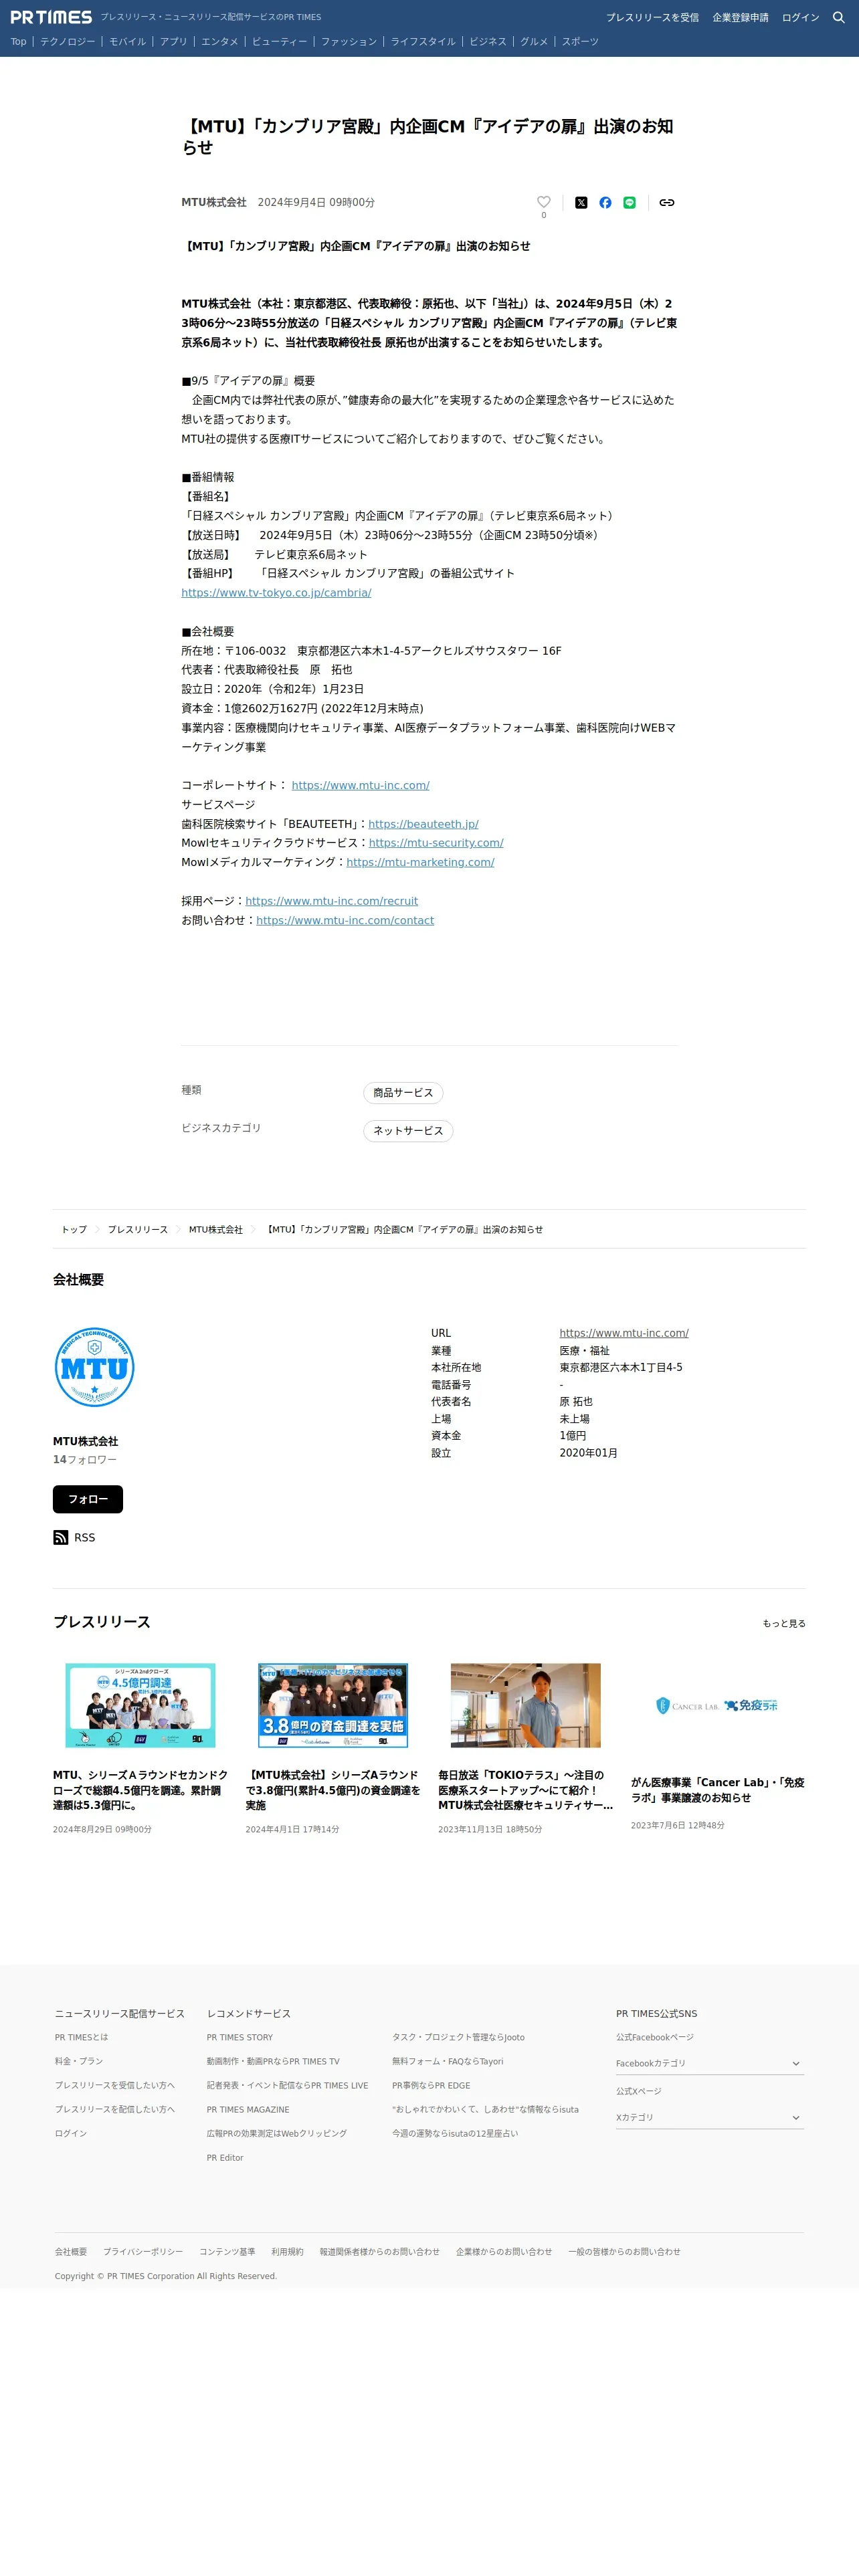Image resolution: width=859 pixels, height=2576 pixels.
Task: Click もっと見る link
Action: pyautogui.click(x=784, y=1623)
